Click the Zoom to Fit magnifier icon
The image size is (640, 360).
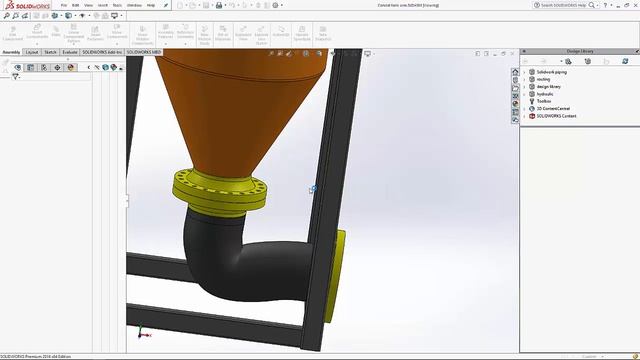(7, 16)
